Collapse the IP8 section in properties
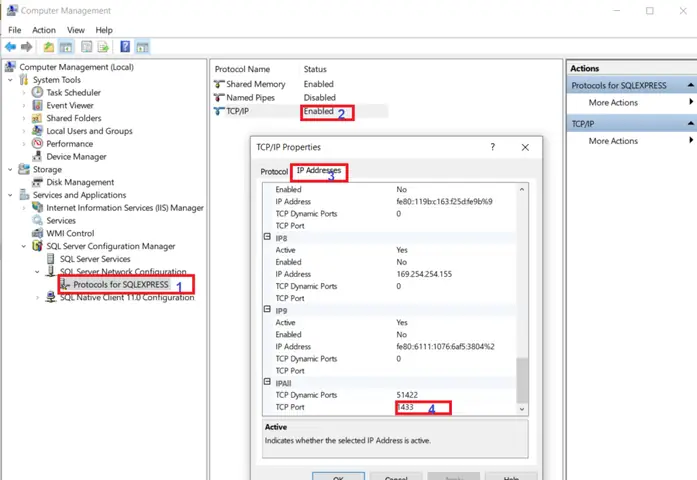 click(267, 236)
